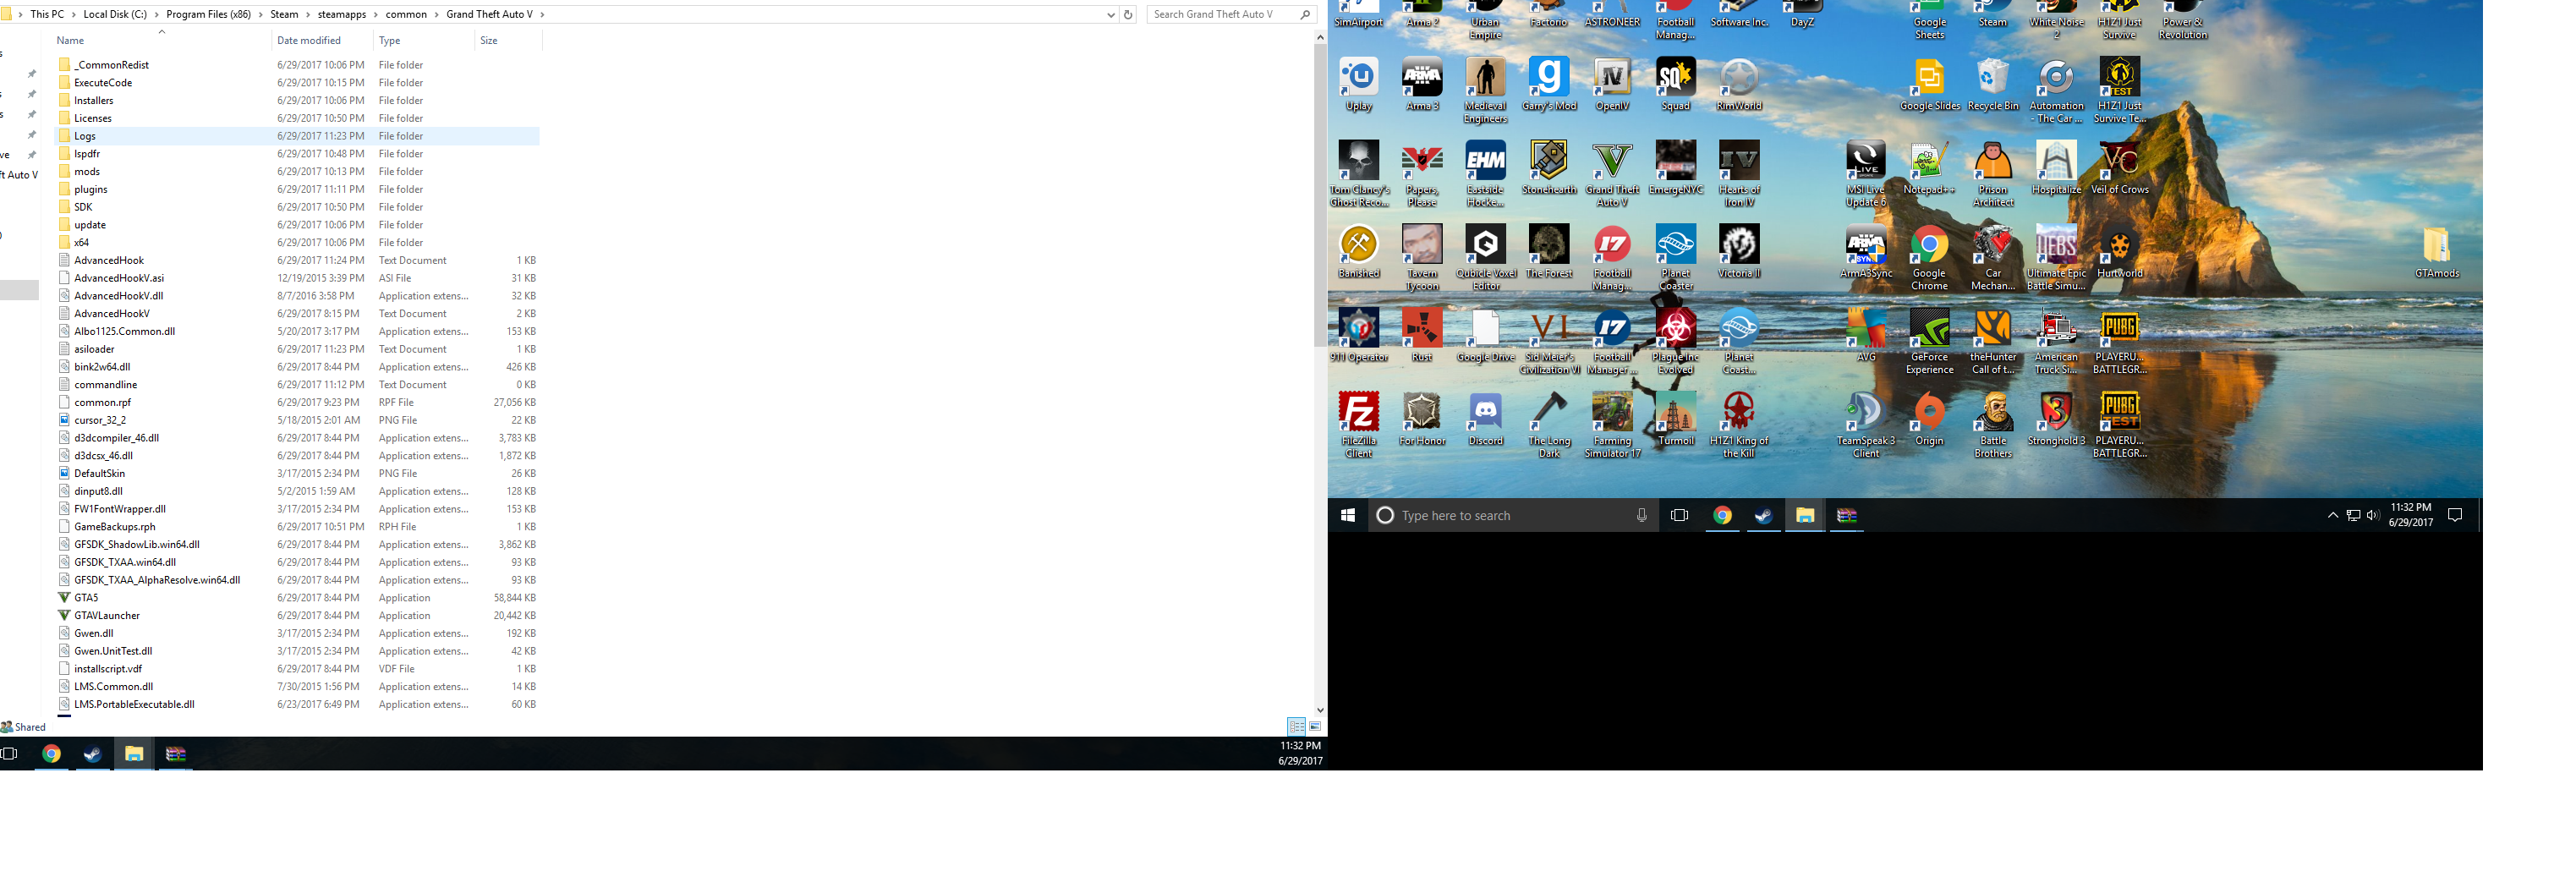The image size is (2576, 888).
Task: Click the Origin desktop icon
Action: pyautogui.click(x=1929, y=420)
